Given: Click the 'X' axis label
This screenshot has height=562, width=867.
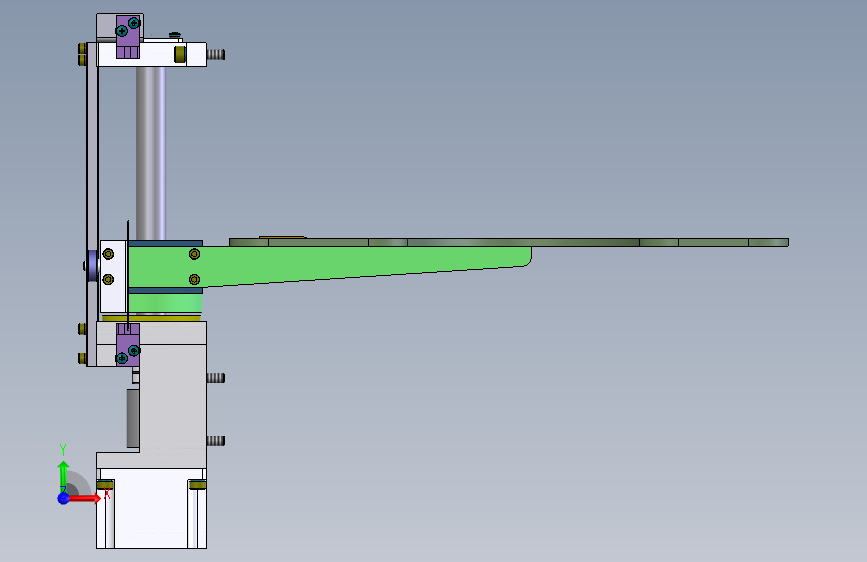Looking at the screenshot, I should tap(107, 493).
